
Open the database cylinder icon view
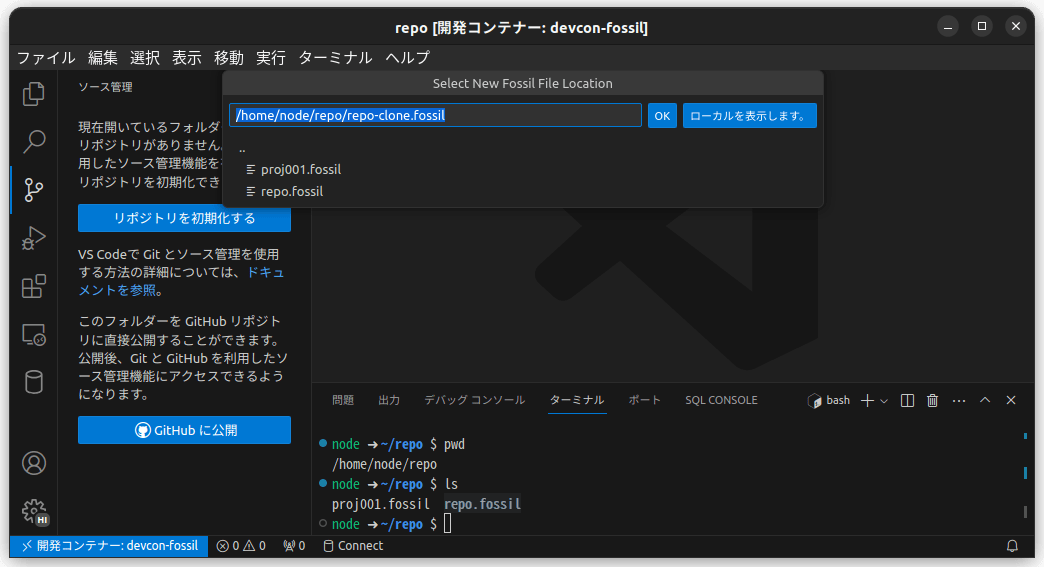click(x=33, y=382)
